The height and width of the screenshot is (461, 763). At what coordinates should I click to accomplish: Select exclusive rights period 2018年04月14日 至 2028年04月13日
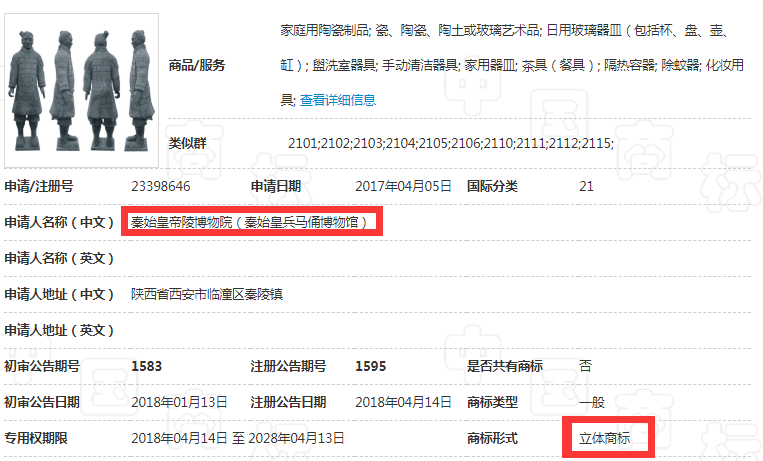(x=237, y=439)
